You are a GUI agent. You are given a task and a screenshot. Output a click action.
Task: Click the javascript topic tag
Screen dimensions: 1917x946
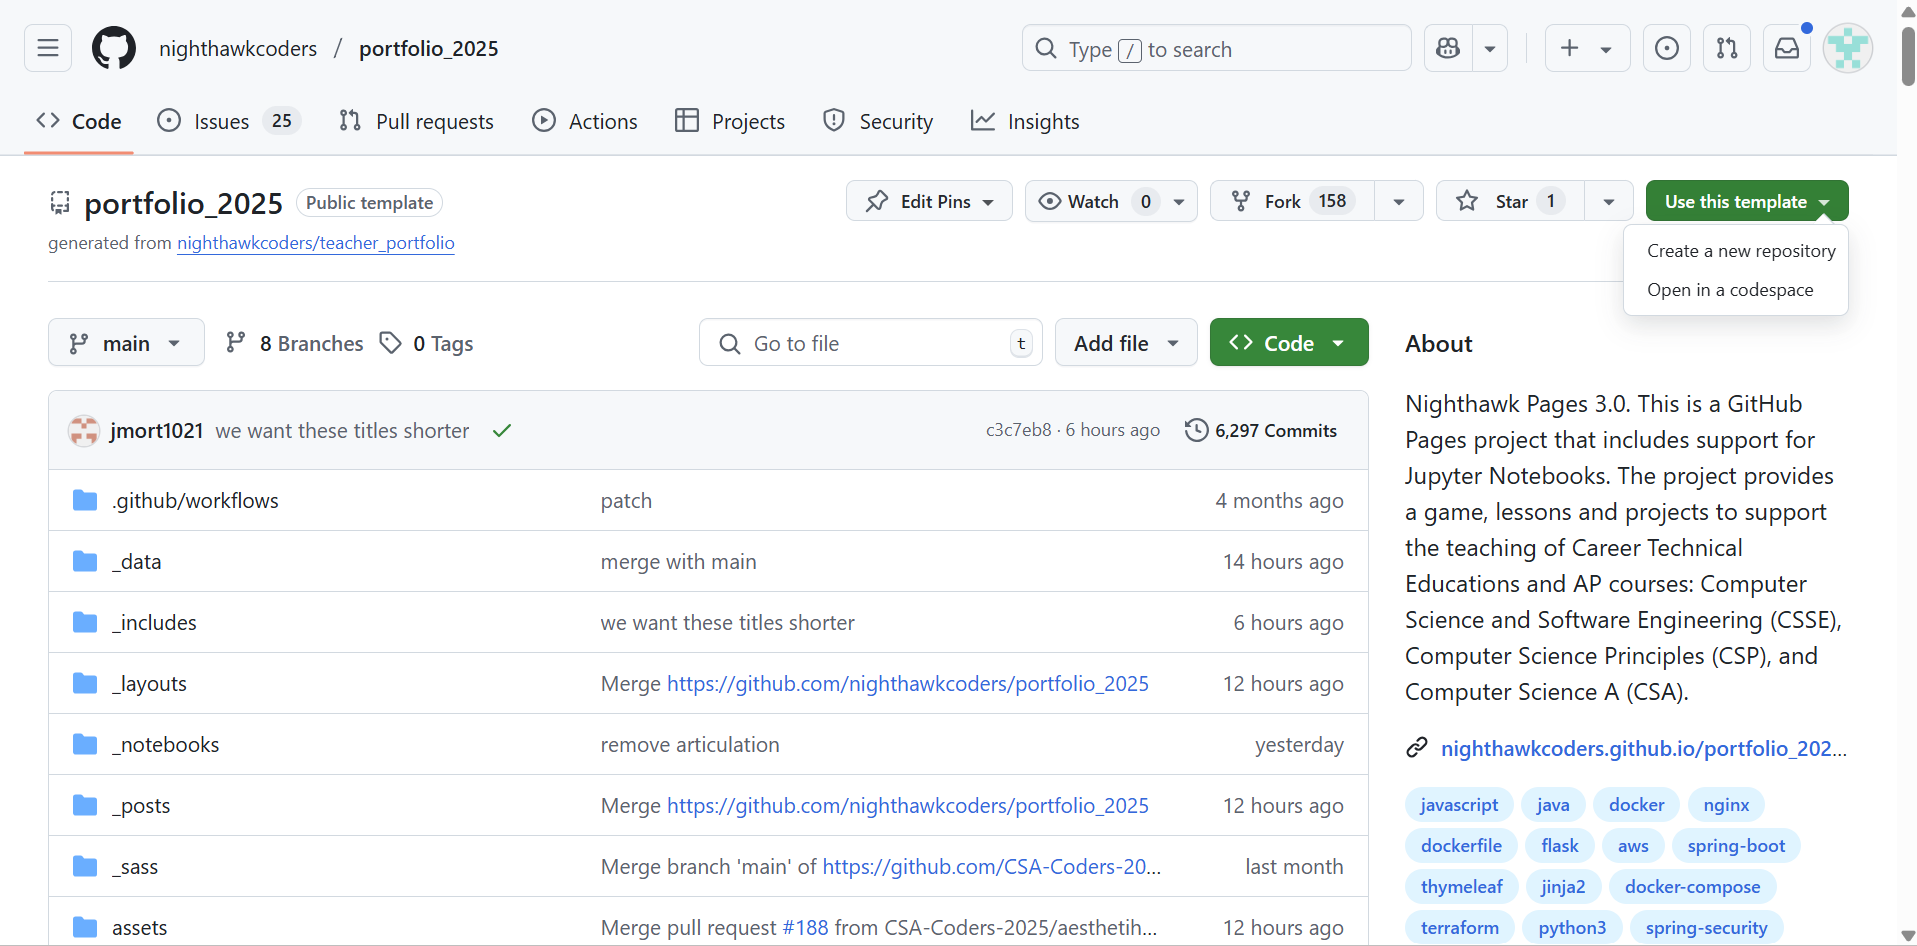click(1459, 805)
